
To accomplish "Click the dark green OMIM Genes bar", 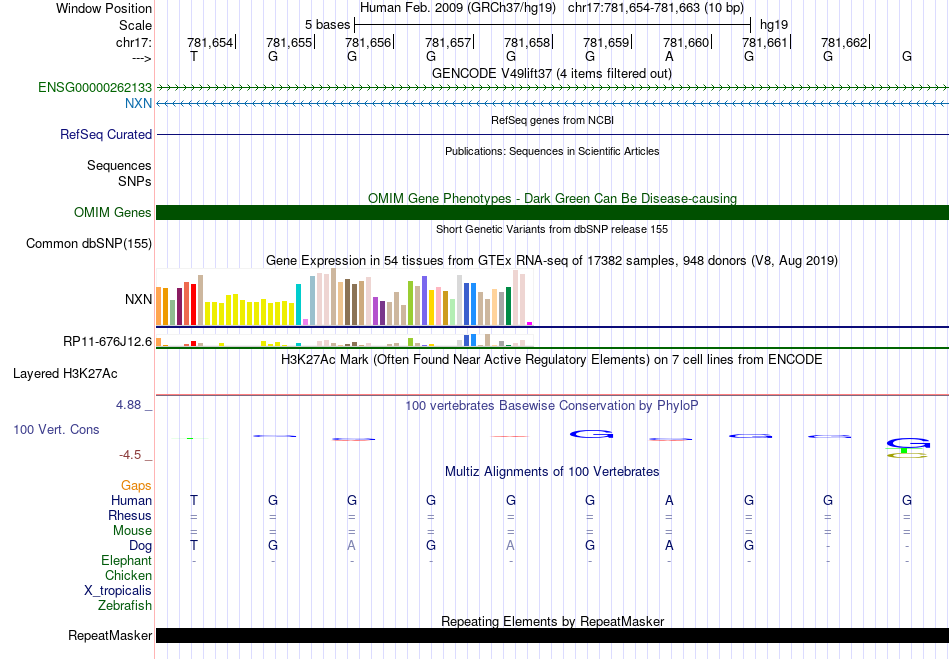I will tap(552, 212).
